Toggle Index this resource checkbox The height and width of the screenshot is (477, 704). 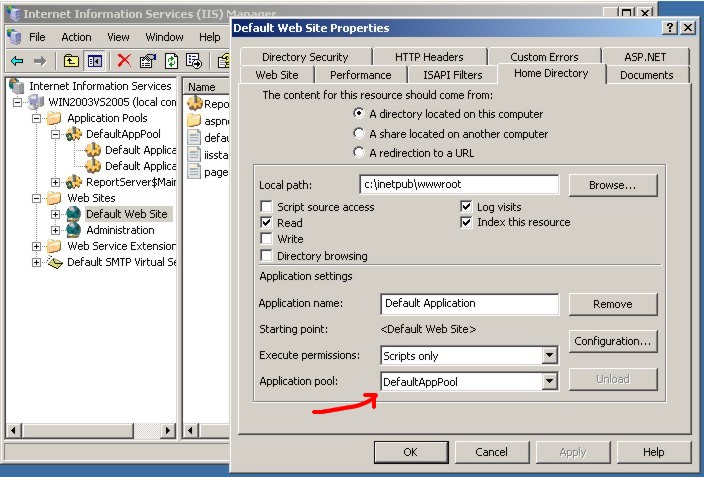466,222
